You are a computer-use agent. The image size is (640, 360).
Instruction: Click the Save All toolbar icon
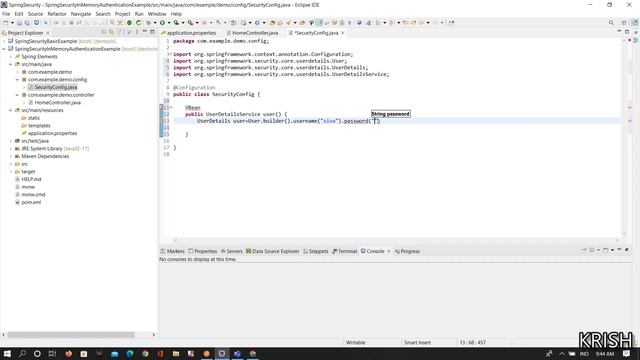coord(27,23)
